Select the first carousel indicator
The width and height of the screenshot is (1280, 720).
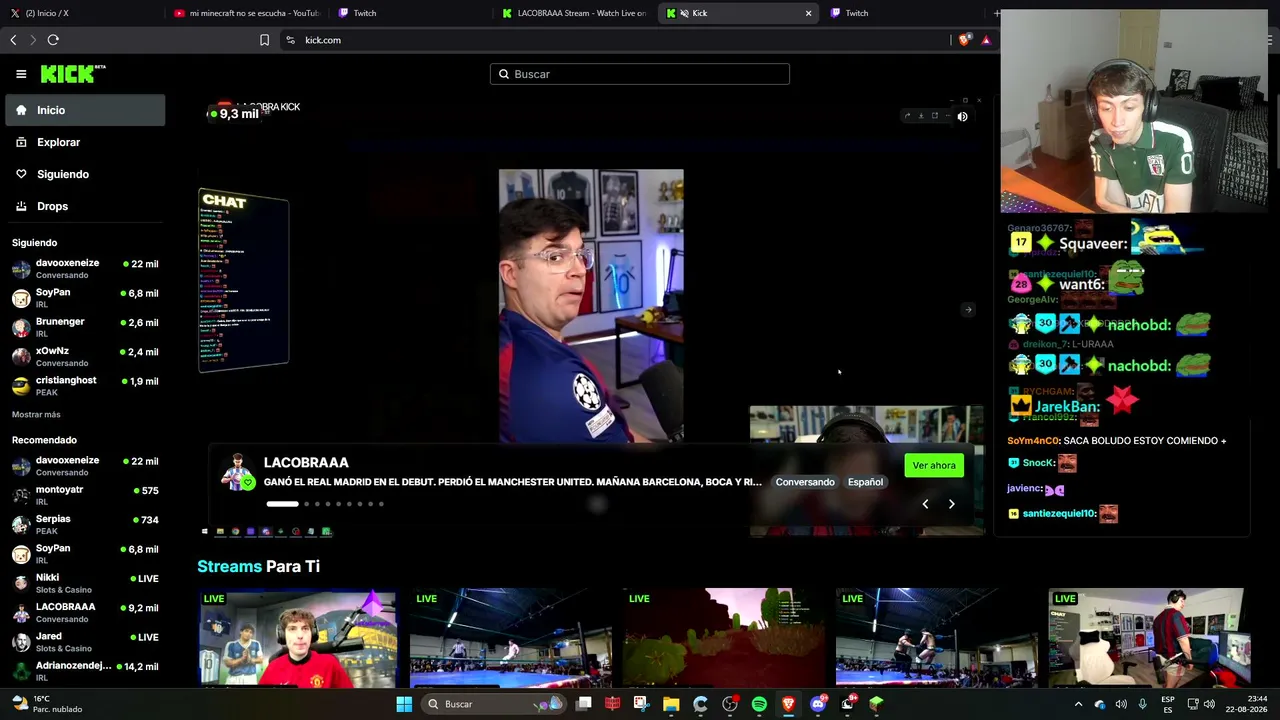[x=282, y=504]
